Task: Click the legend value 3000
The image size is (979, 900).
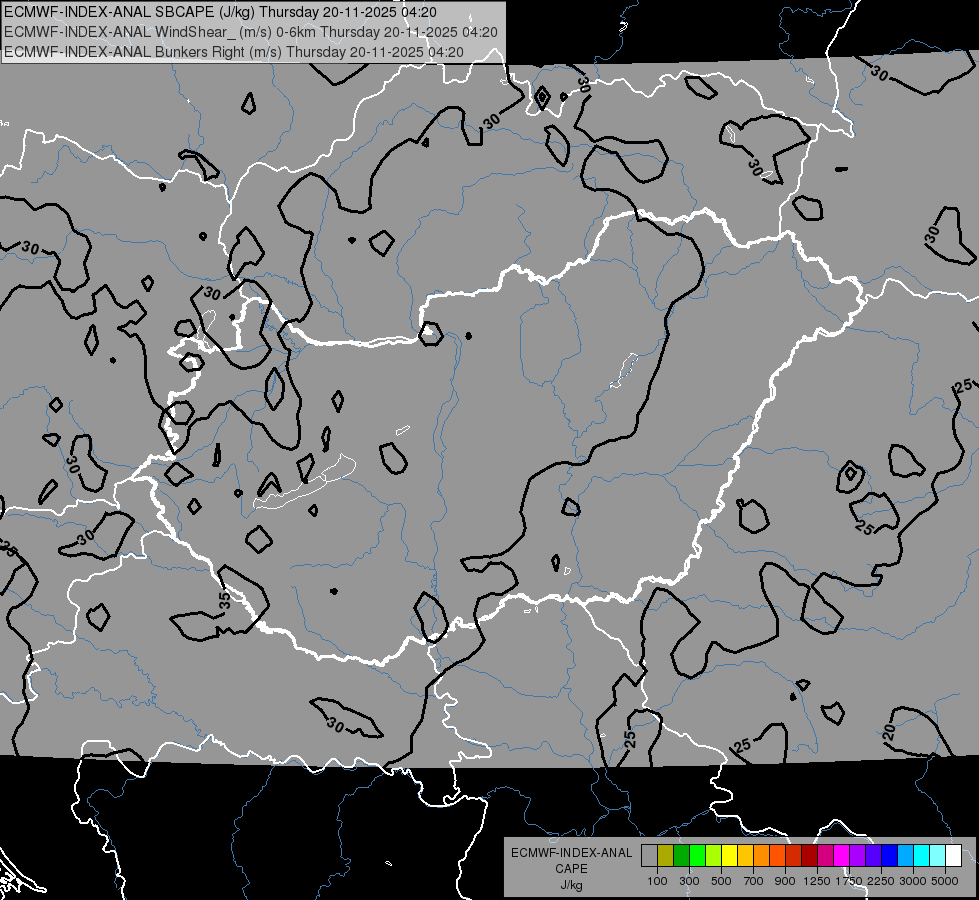Action: 913,881
